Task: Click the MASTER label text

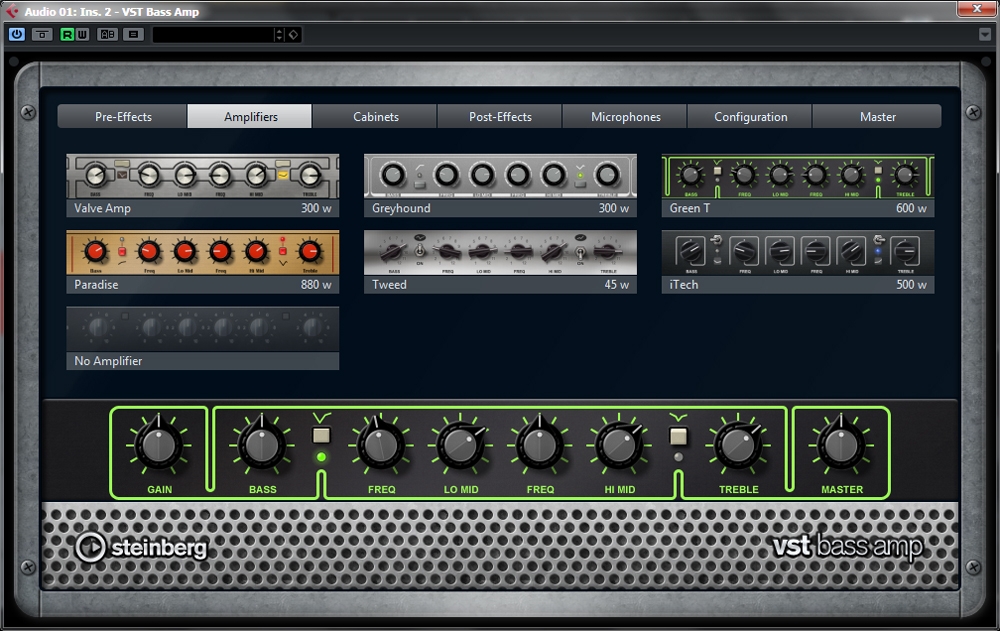Action: click(842, 489)
